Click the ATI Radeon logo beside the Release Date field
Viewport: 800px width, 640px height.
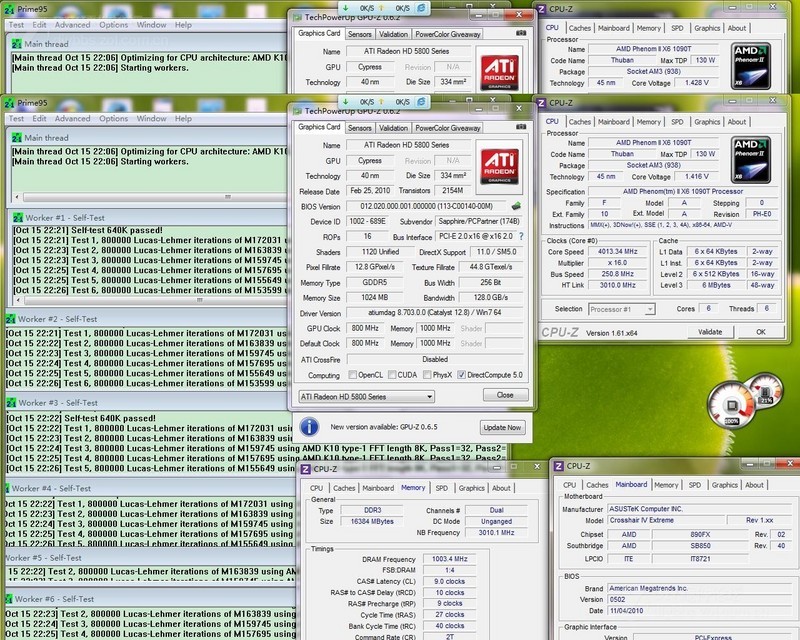499,167
